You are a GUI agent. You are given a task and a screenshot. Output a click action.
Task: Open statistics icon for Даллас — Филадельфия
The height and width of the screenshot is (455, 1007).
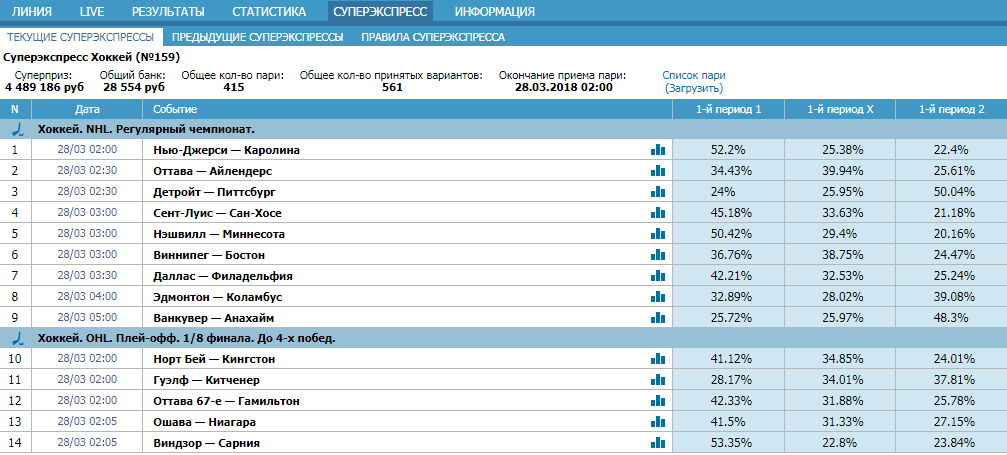click(x=658, y=276)
